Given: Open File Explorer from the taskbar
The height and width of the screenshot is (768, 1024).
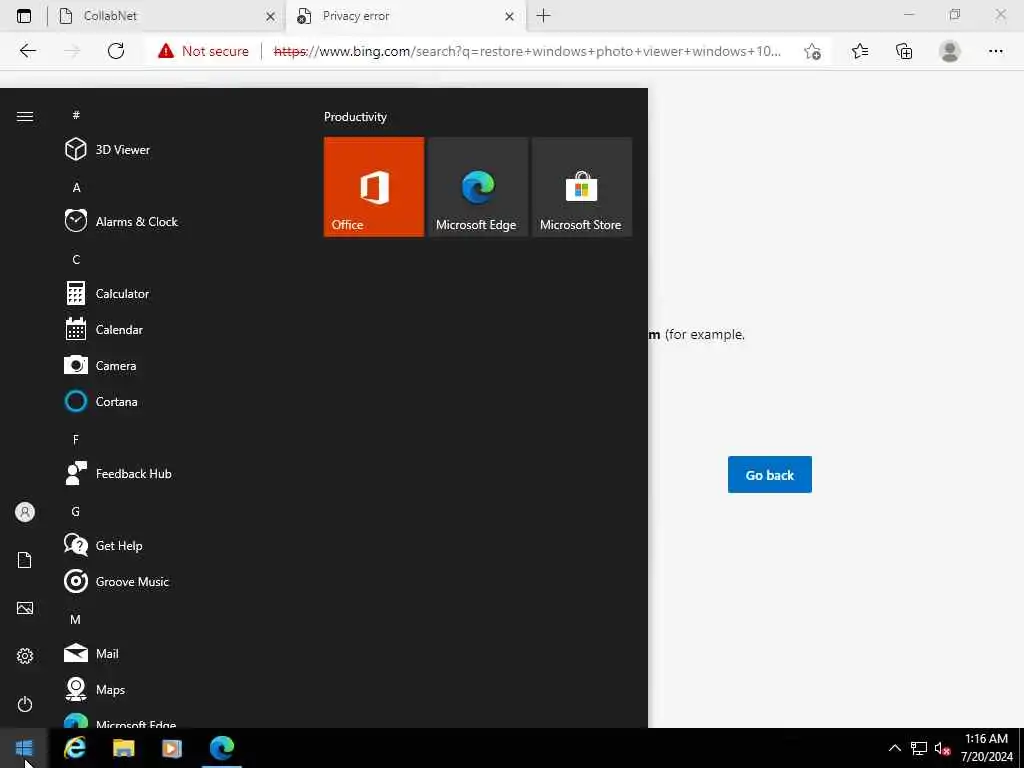Looking at the screenshot, I should [123, 748].
